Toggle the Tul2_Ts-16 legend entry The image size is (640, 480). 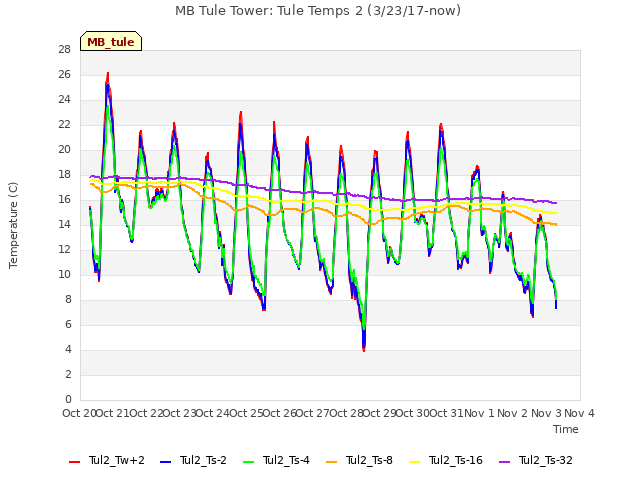446,460
